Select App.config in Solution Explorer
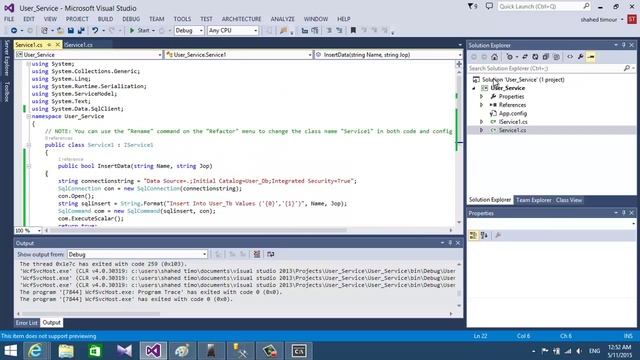The height and width of the screenshot is (360, 640). pyautogui.click(x=513, y=113)
